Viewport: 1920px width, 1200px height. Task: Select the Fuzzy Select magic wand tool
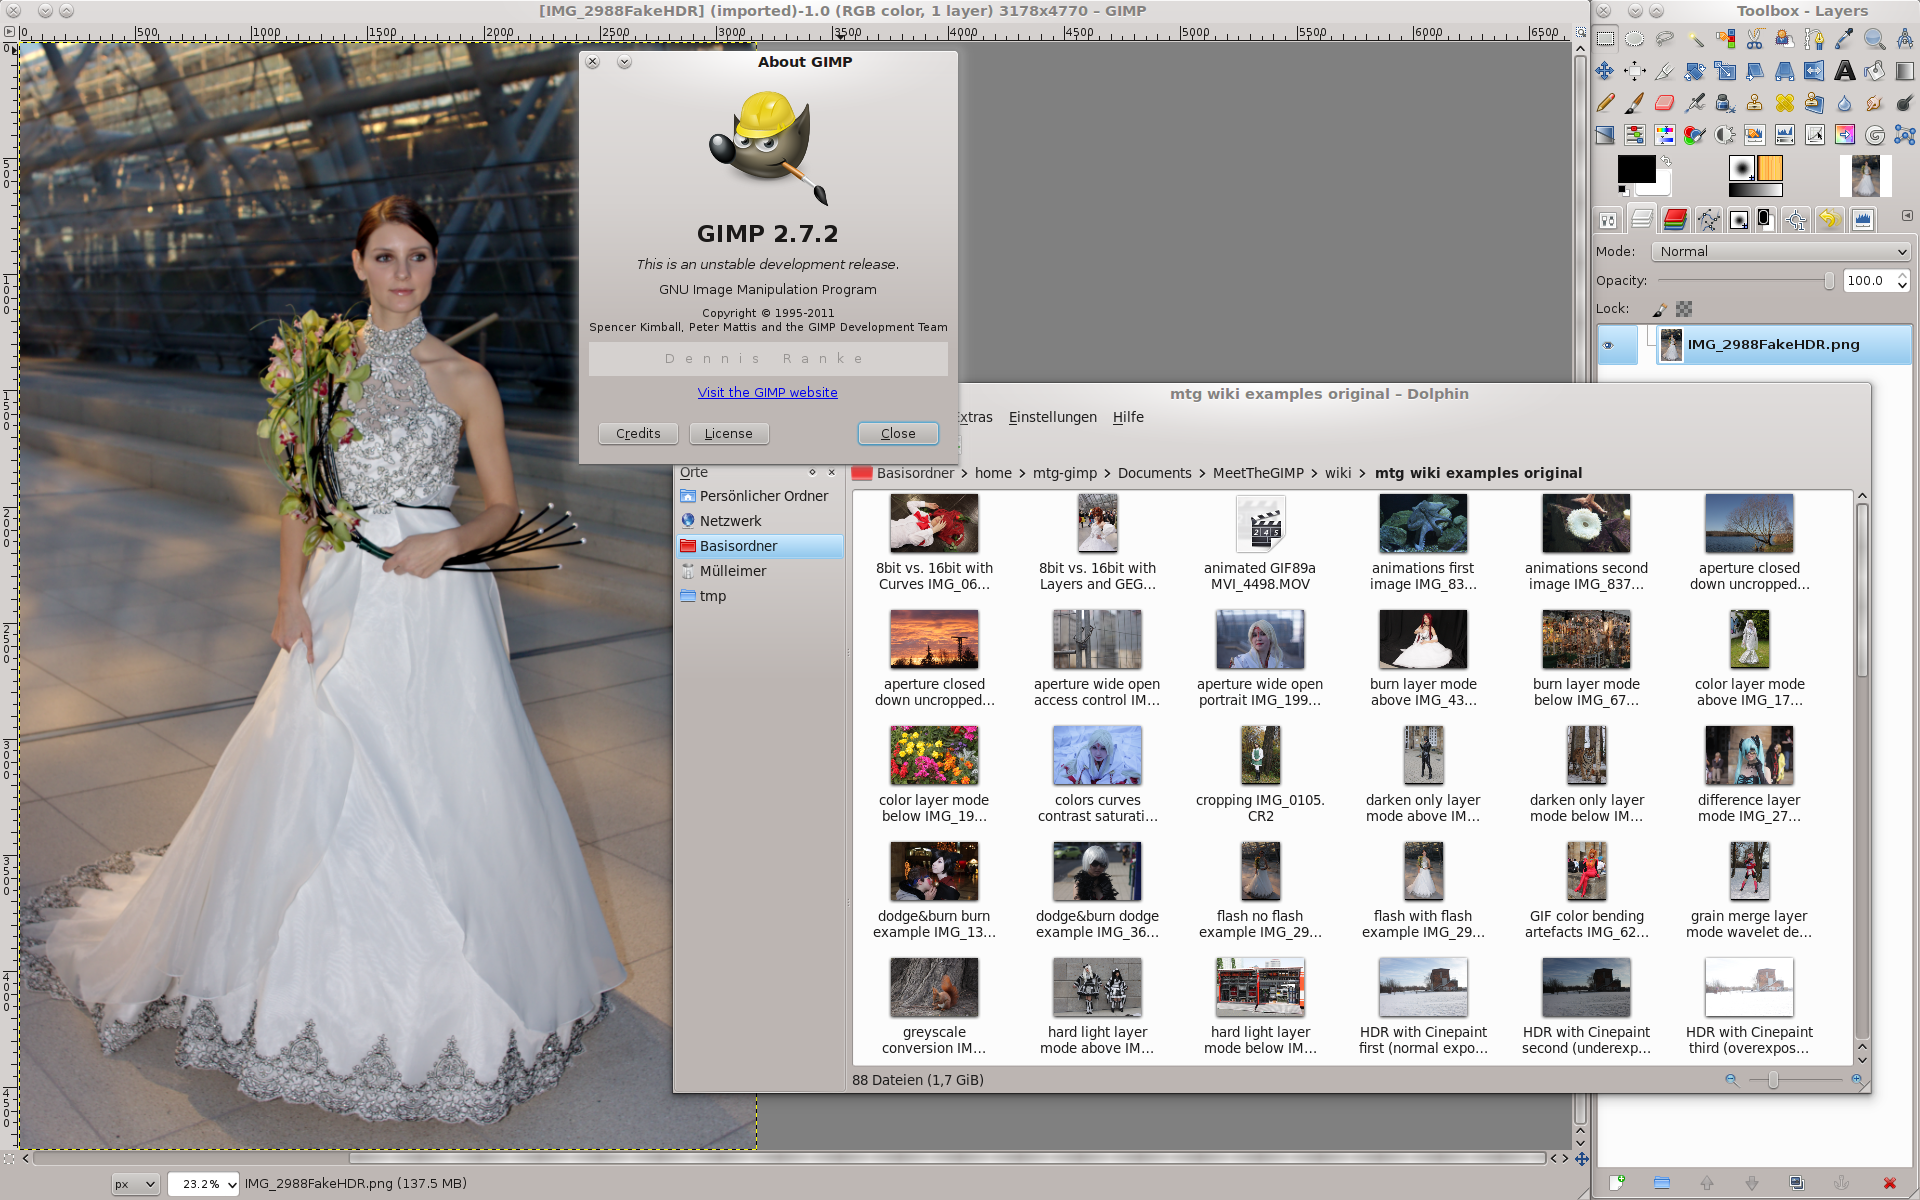coord(1694,39)
